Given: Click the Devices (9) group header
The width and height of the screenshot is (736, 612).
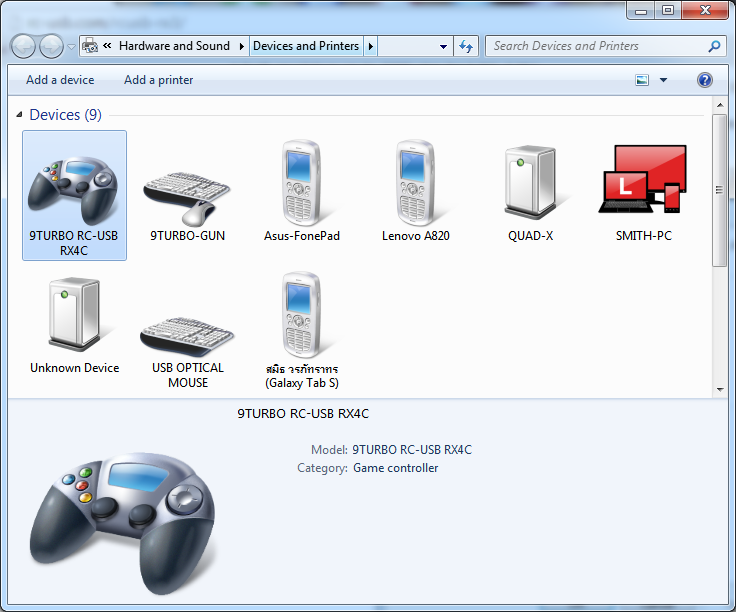Looking at the screenshot, I should tap(65, 115).
